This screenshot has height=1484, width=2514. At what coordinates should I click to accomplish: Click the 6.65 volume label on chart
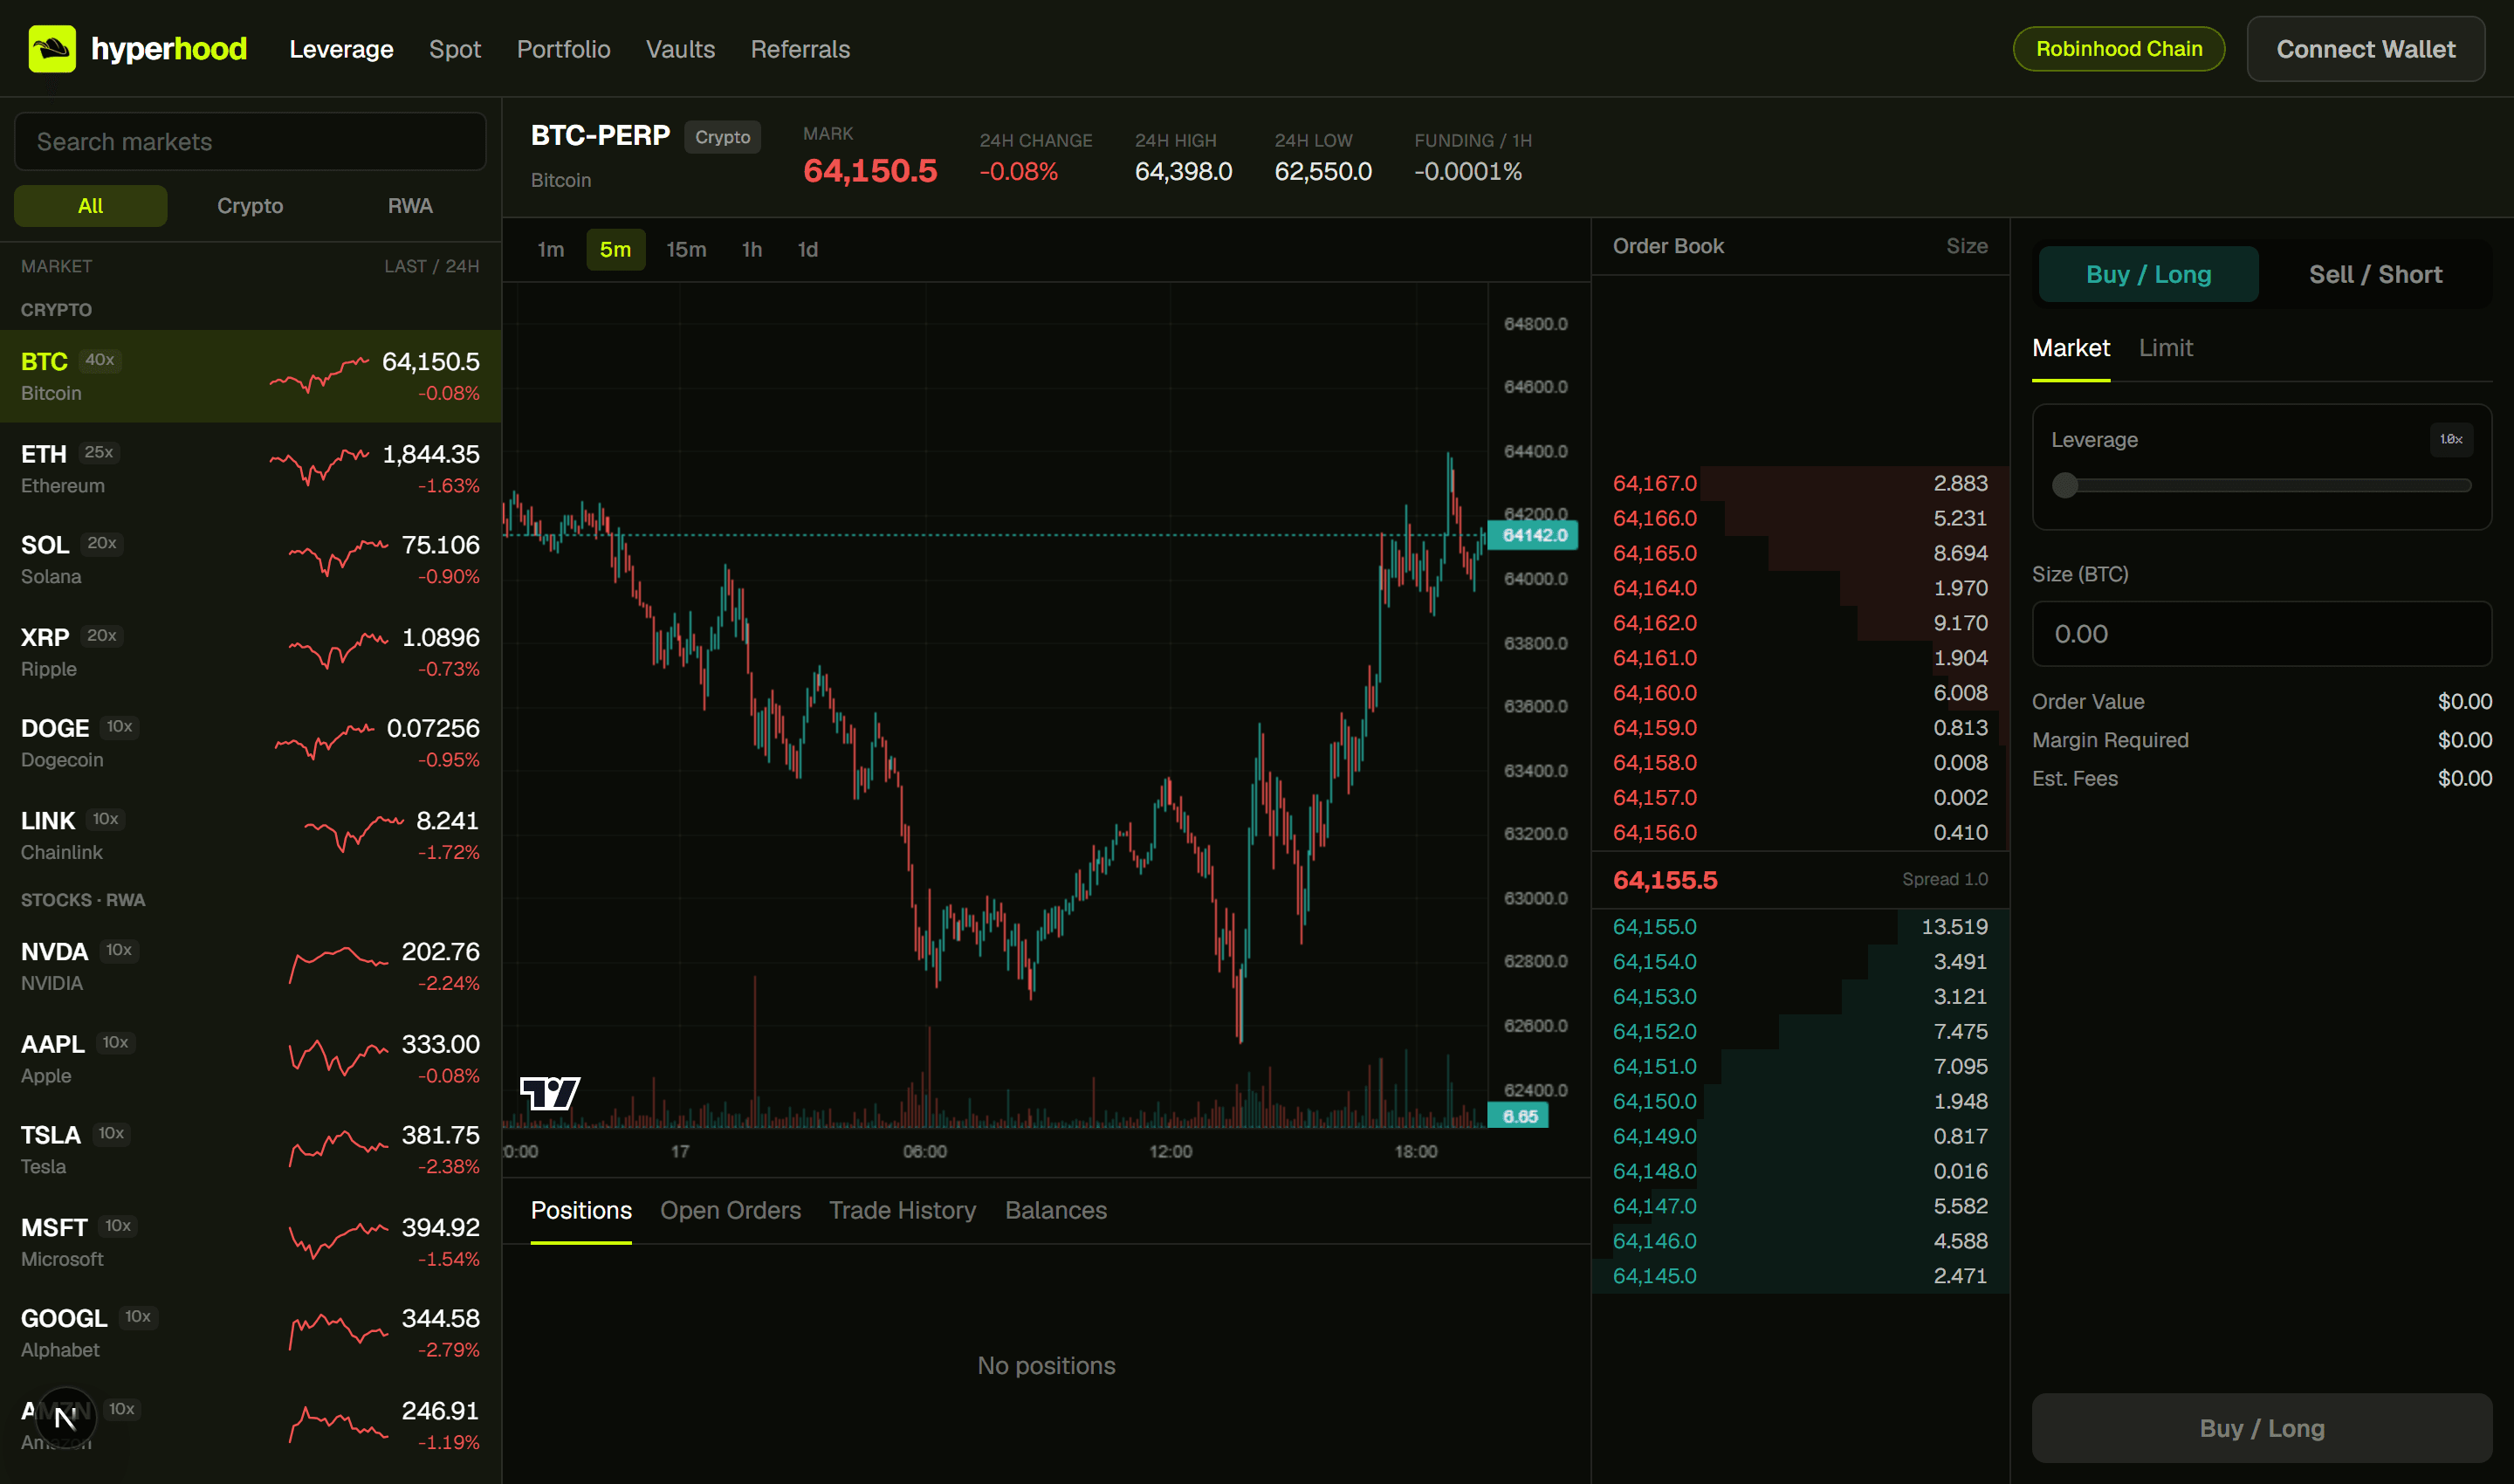pos(1519,1116)
